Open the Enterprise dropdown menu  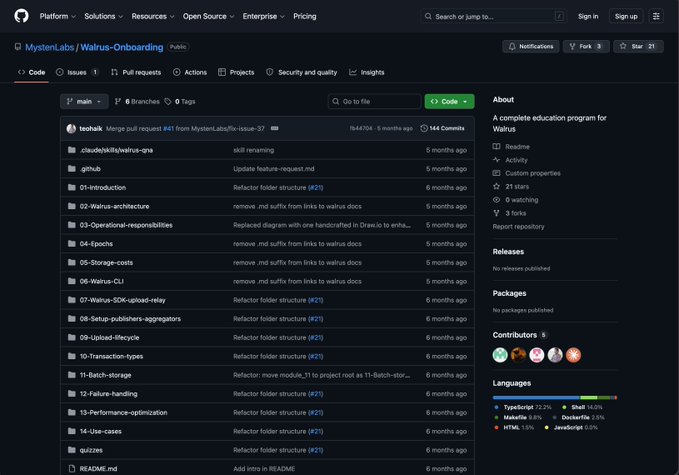coord(263,16)
